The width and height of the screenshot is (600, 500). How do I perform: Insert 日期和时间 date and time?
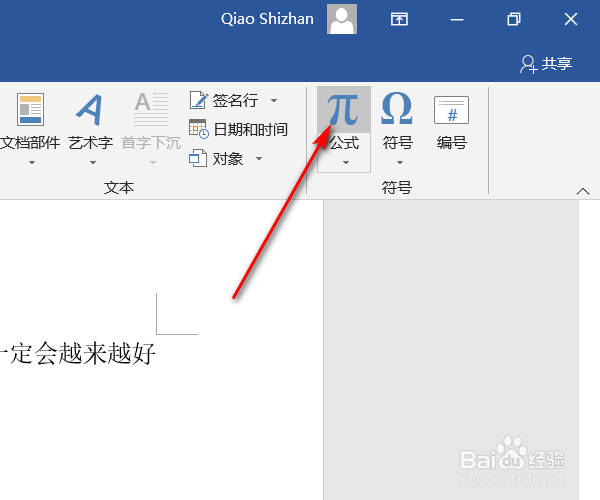tap(238, 129)
